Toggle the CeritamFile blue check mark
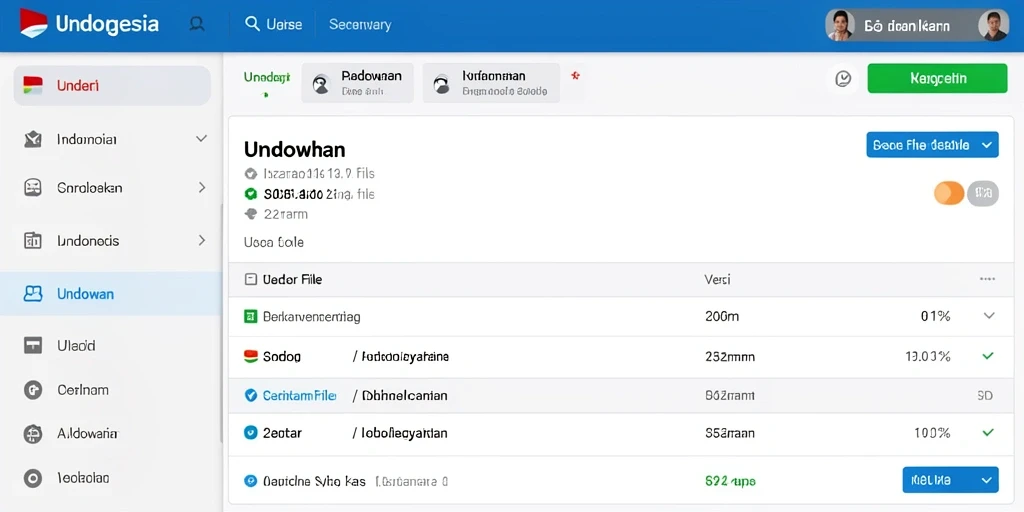 tap(250, 395)
